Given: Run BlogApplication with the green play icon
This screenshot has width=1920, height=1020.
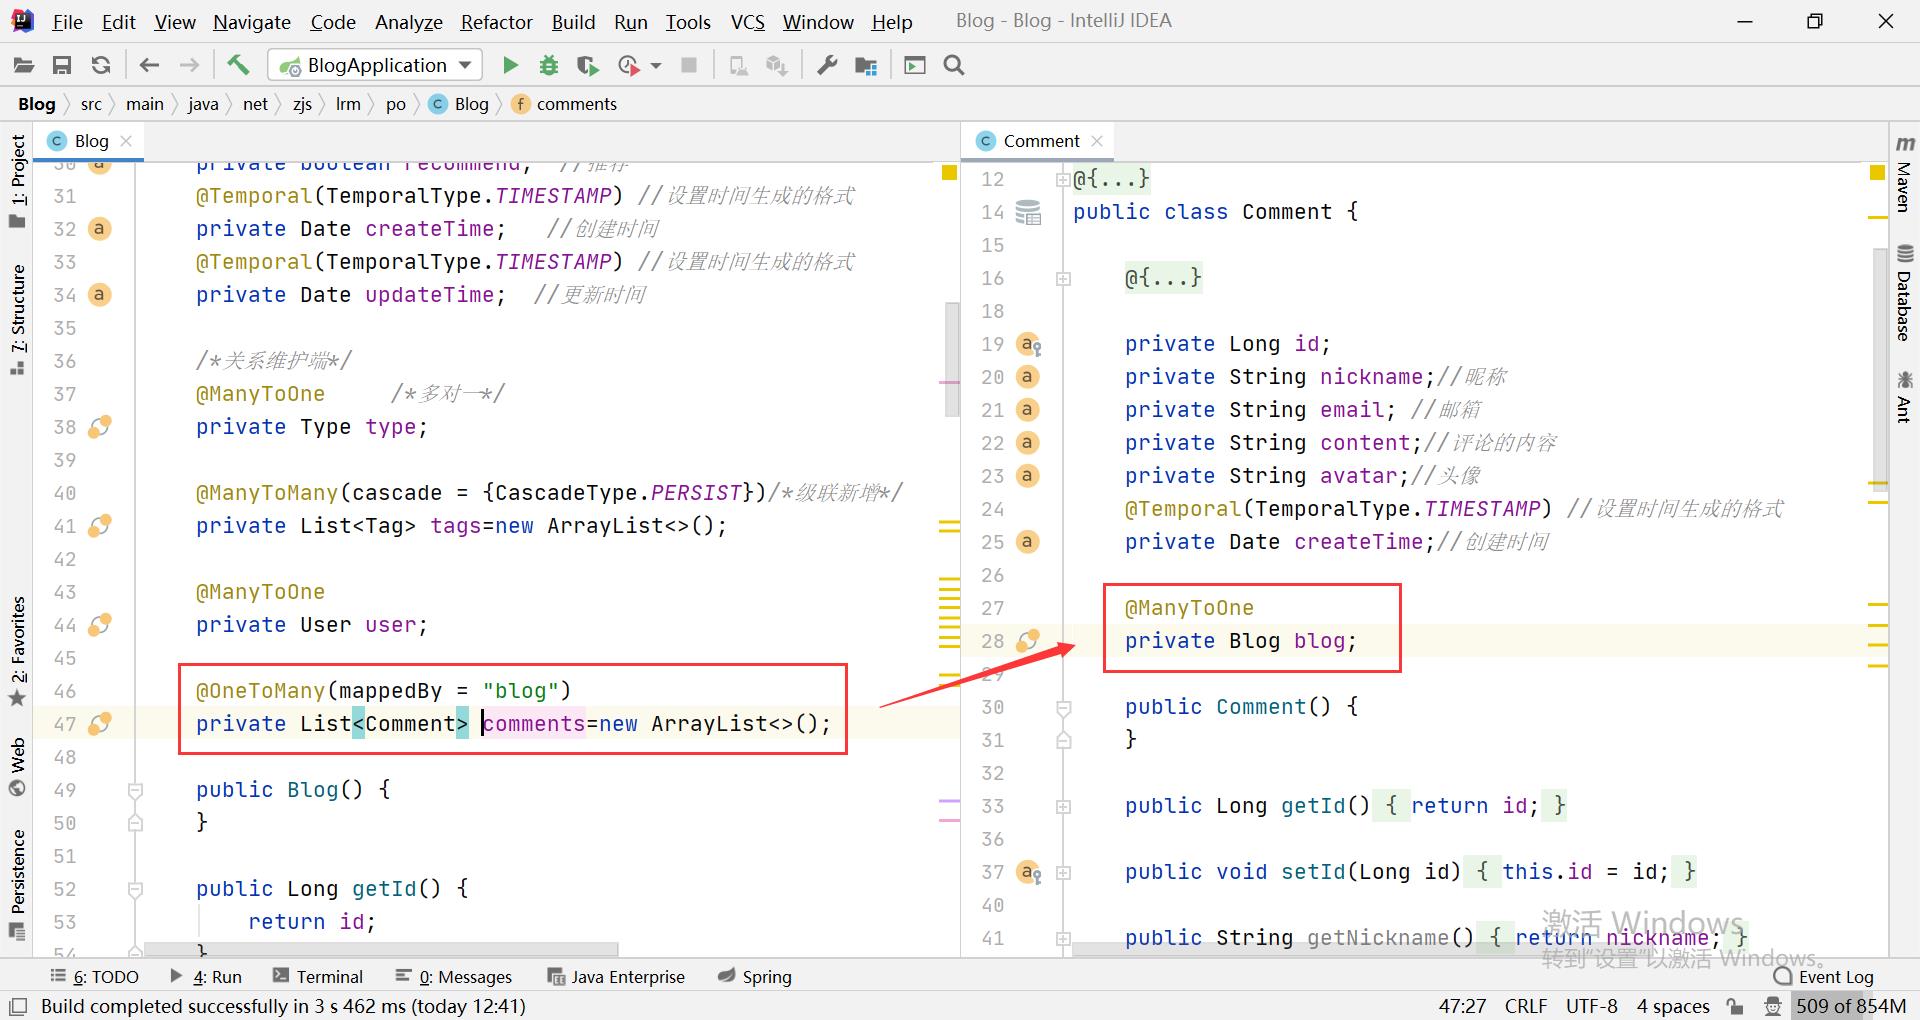Looking at the screenshot, I should [x=510, y=66].
